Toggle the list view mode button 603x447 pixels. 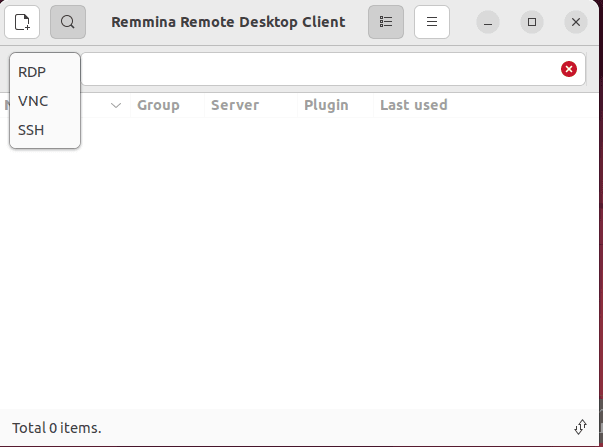386,21
